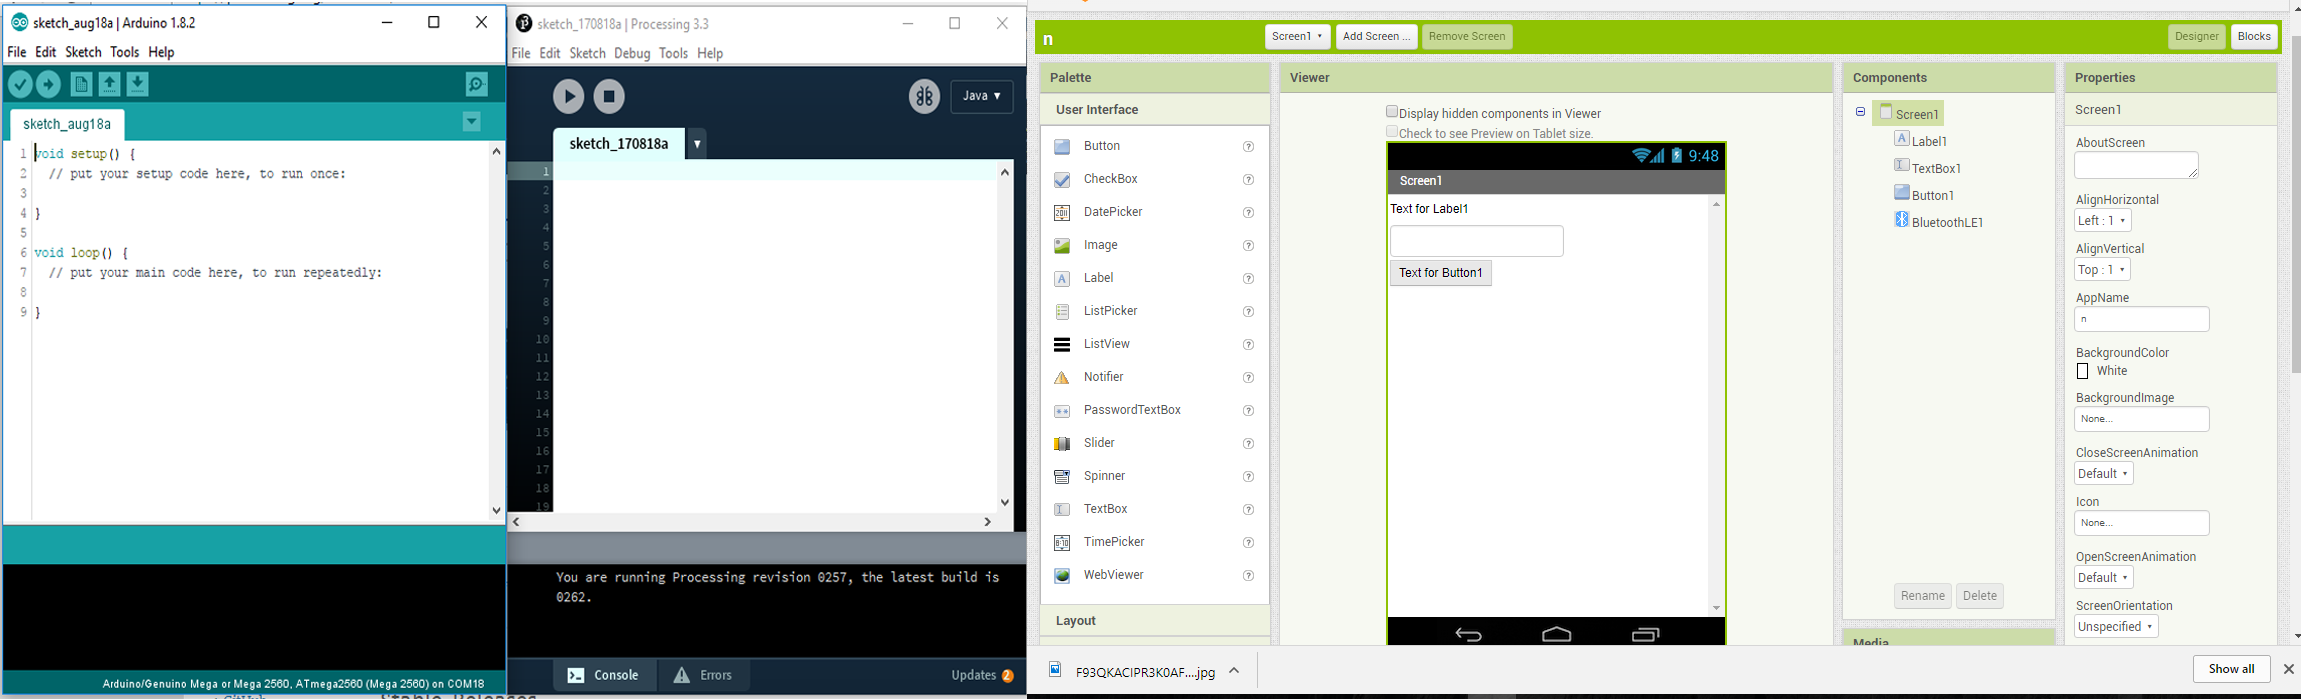Open Arduino Sketch menu
2301x699 pixels.
pyautogui.click(x=84, y=52)
